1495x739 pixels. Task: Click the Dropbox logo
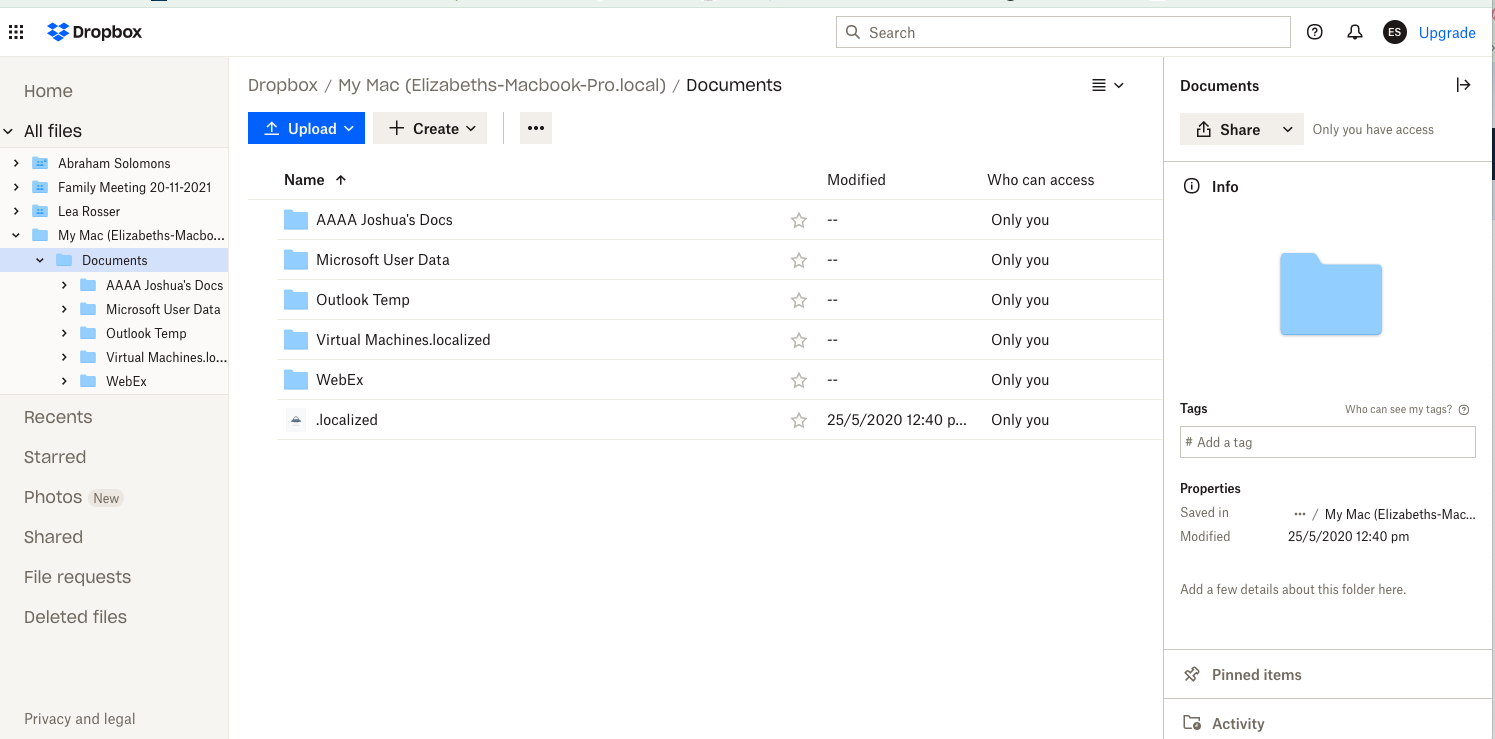(95, 32)
